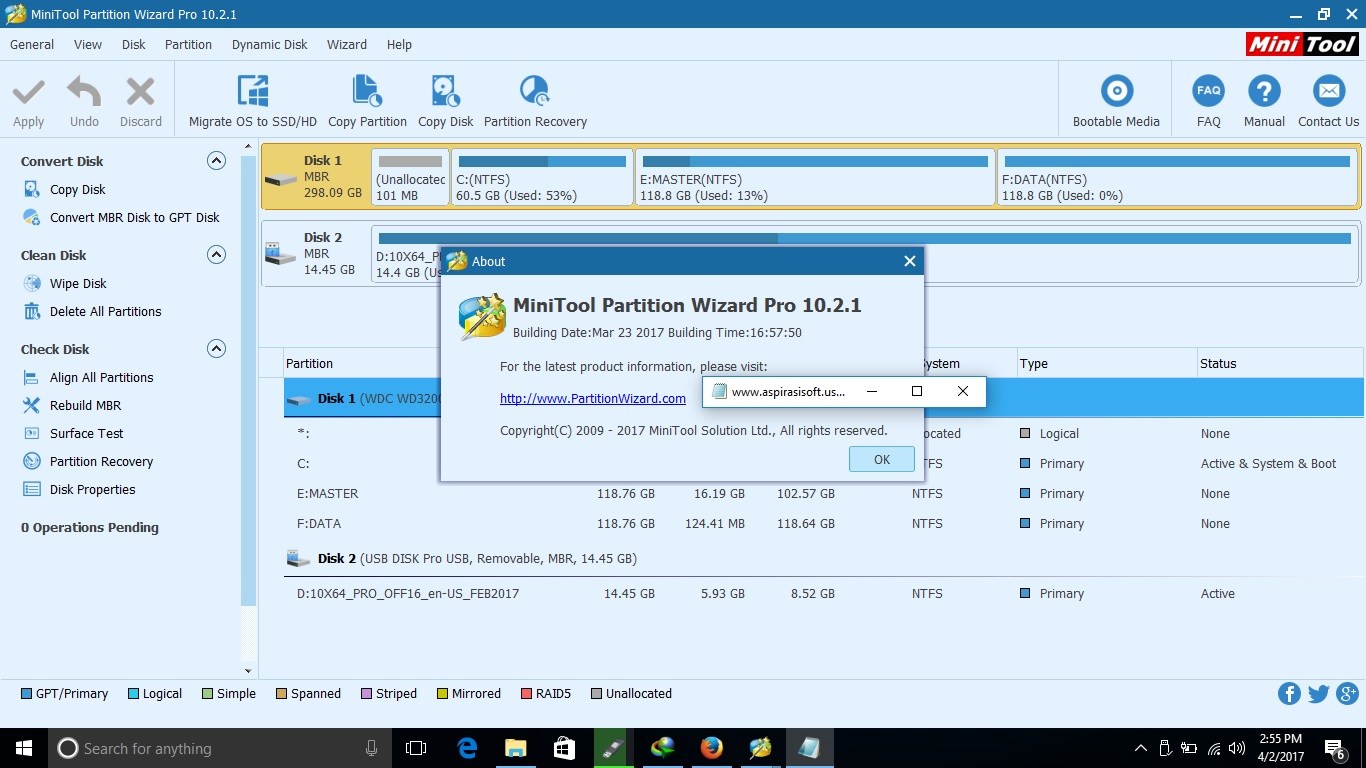
Task: Open the FAQ icon
Action: coord(1209,91)
